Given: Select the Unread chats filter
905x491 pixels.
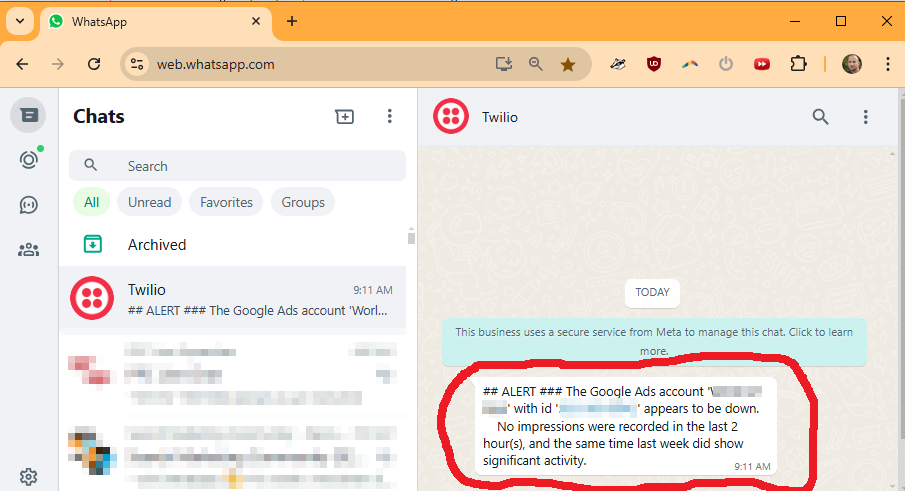Looking at the screenshot, I should (149, 202).
